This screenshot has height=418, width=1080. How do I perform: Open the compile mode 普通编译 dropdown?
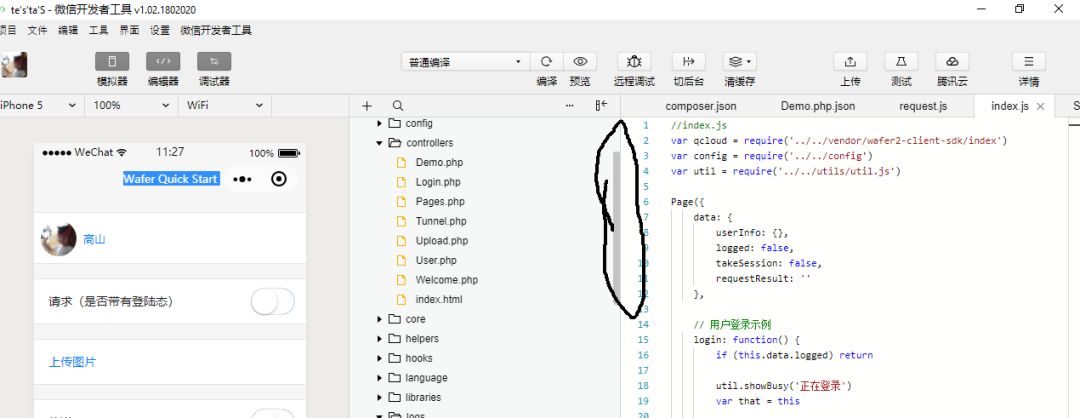pos(466,62)
